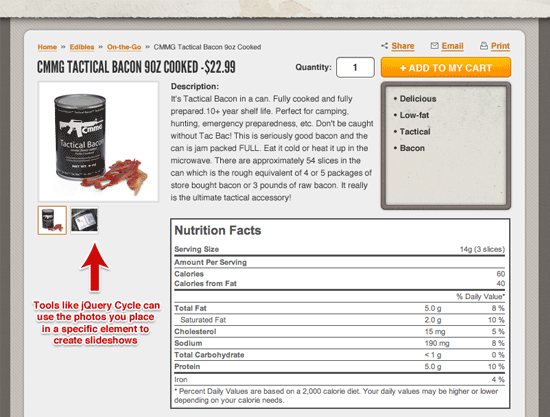Screen dimensions: 550x417
Task: Go to the Home breadcrumb
Action: [47, 47]
